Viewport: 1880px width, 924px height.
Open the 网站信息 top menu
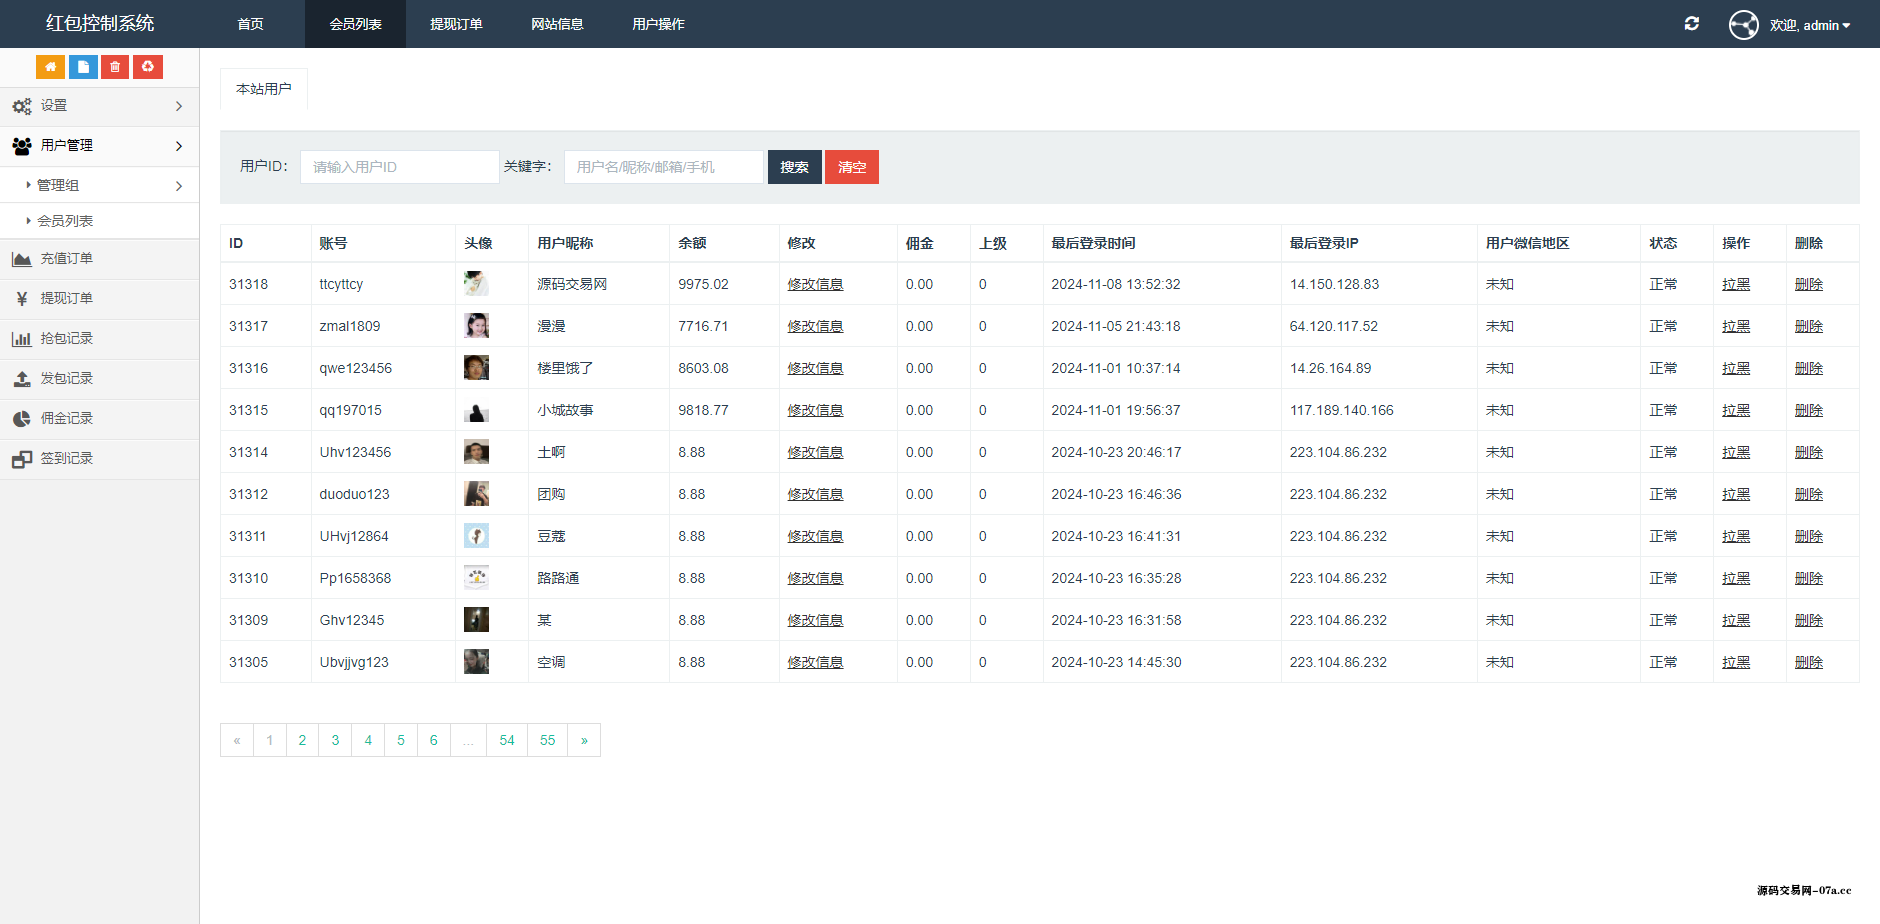tap(557, 24)
